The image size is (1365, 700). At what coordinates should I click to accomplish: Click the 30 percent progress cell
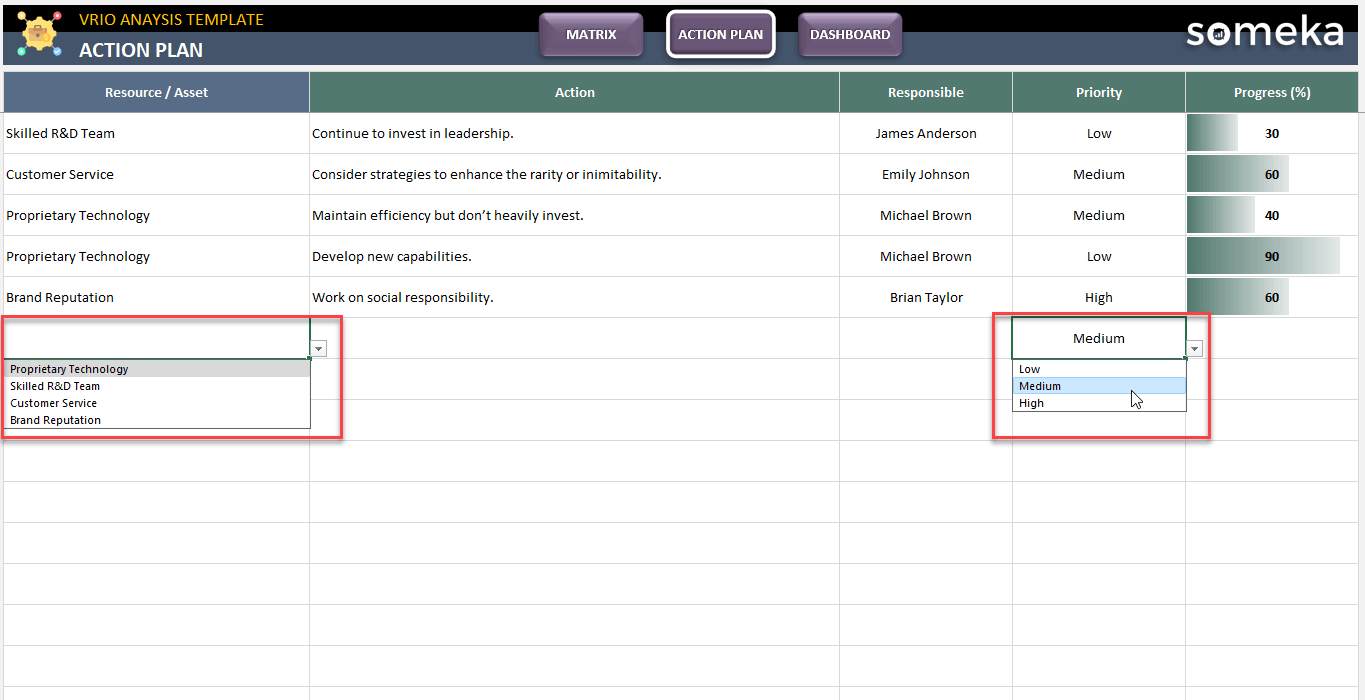click(1271, 133)
